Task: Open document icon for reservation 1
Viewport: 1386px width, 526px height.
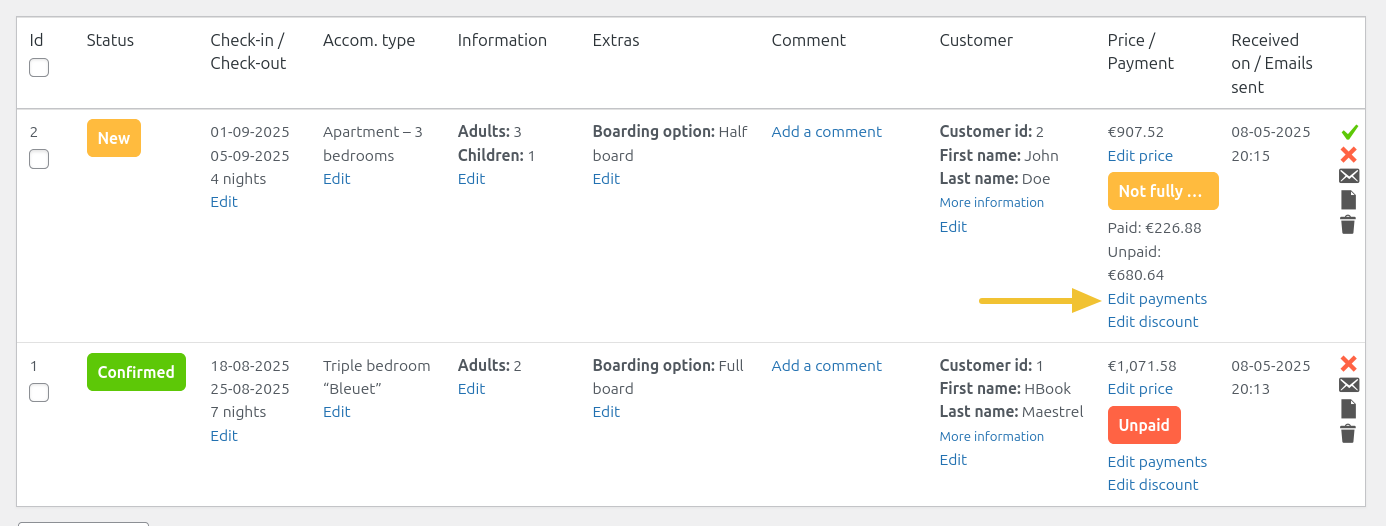Action: pyautogui.click(x=1349, y=409)
